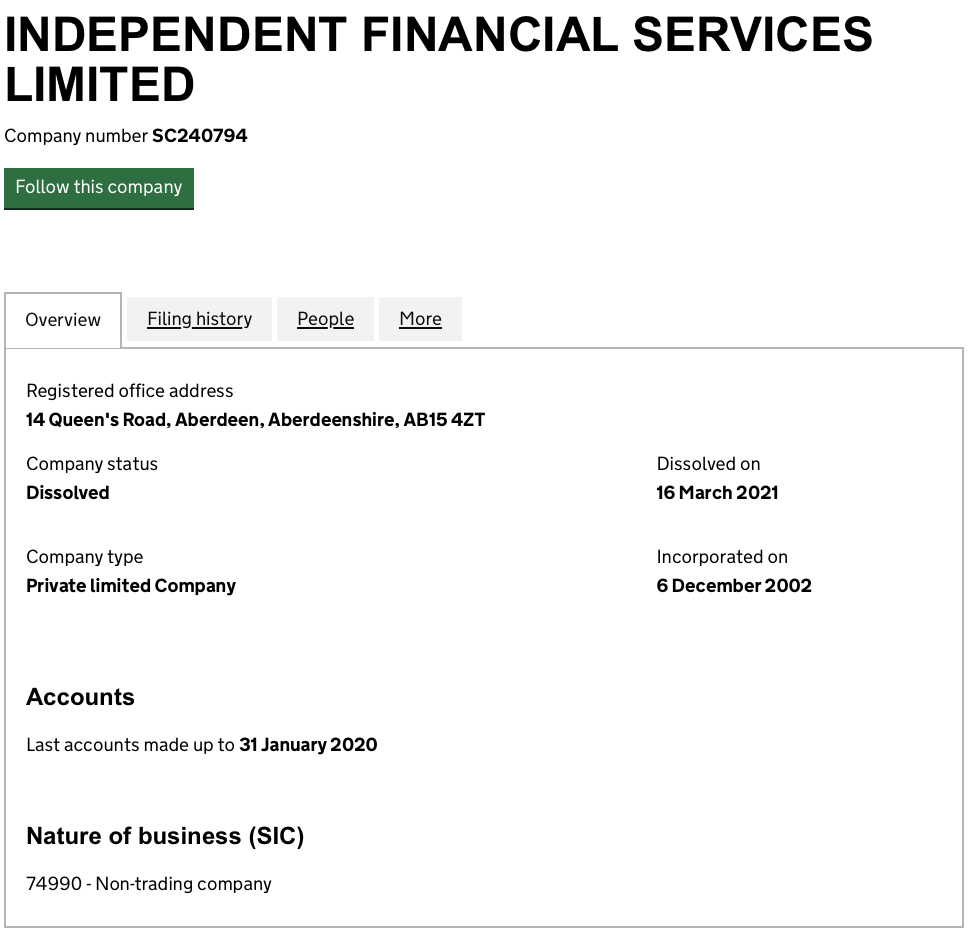Click the 16 March 2021 date
This screenshot has height=950, width=980.
(717, 493)
